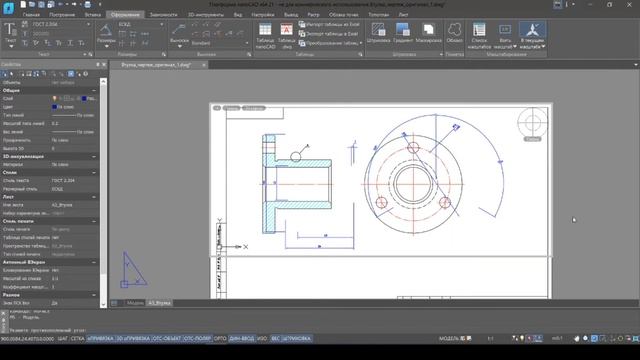This screenshot has height=360, width=640.
Task: Click the New document icon in quick access bar
Action: pos(23,4)
